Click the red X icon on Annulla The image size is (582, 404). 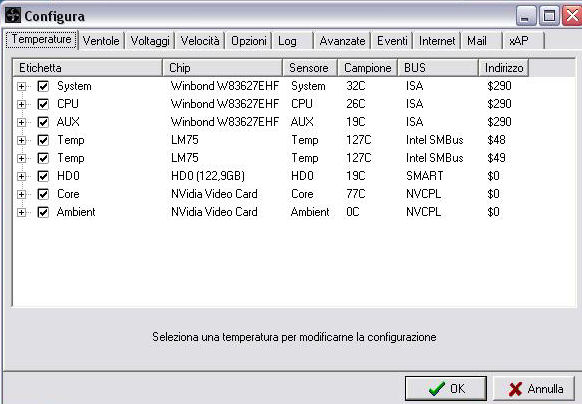(515, 389)
